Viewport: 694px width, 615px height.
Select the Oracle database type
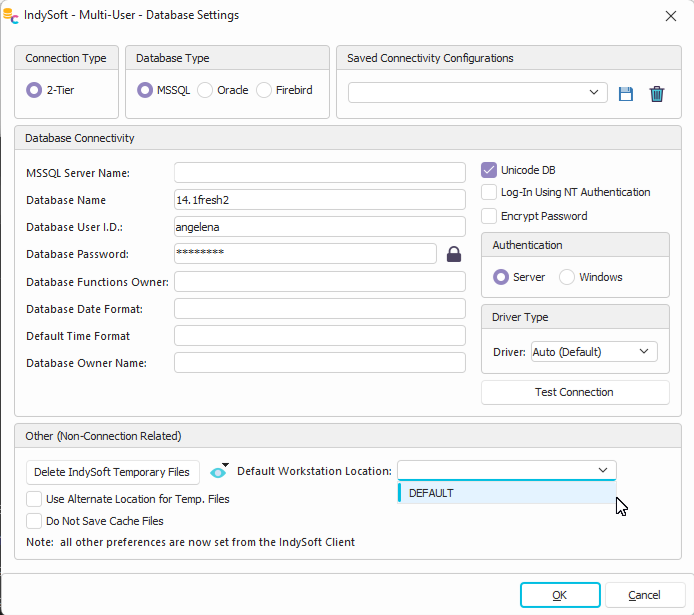pos(205,90)
